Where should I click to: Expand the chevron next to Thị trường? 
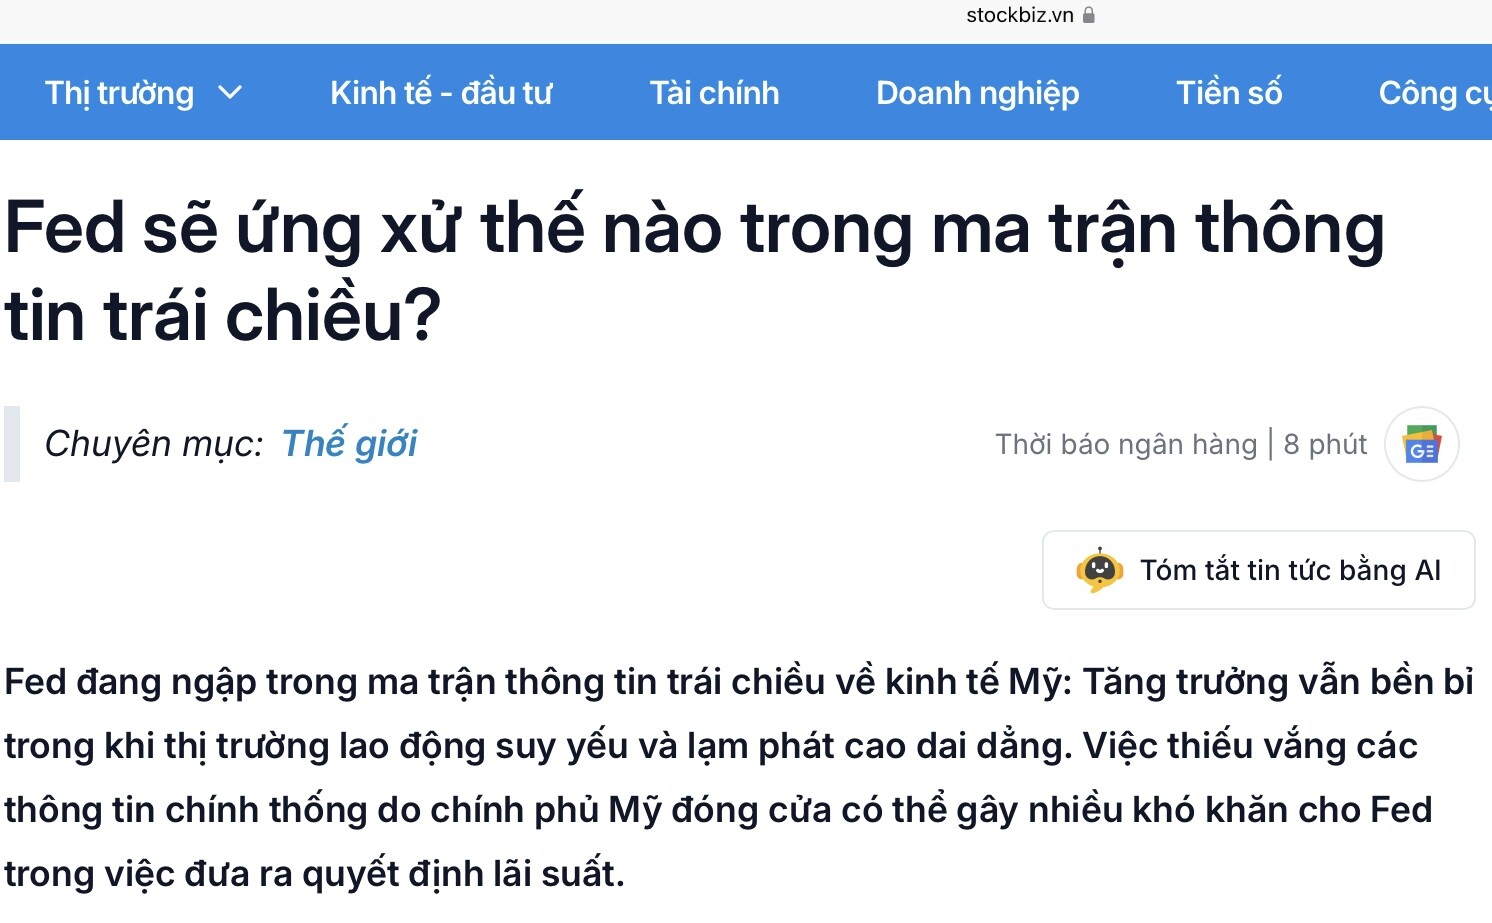tap(230, 93)
